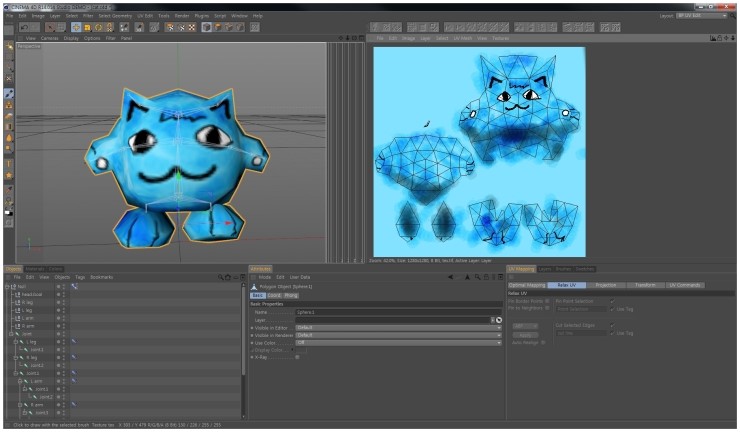Viewport: 740px width, 432px height.
Task: Click the orange-topped cube icon in toolbar
Action: (x=218, y=27)
